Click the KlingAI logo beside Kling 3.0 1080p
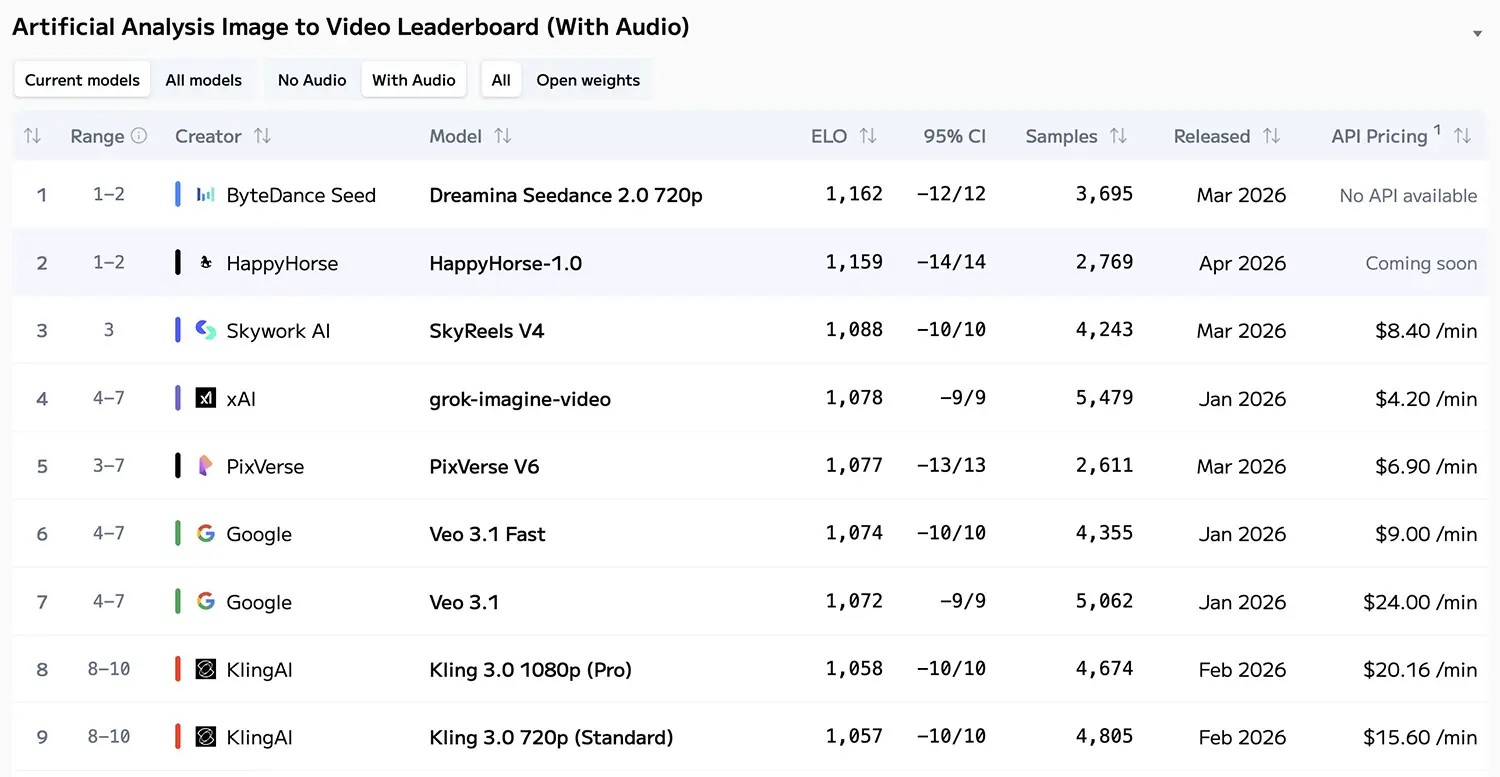The image size is (1500, 777). point(206,670)
